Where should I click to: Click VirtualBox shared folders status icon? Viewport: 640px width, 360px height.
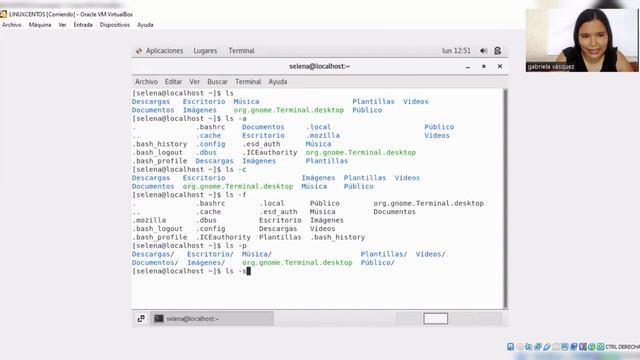pyautogui.click(x=556, y=347)
